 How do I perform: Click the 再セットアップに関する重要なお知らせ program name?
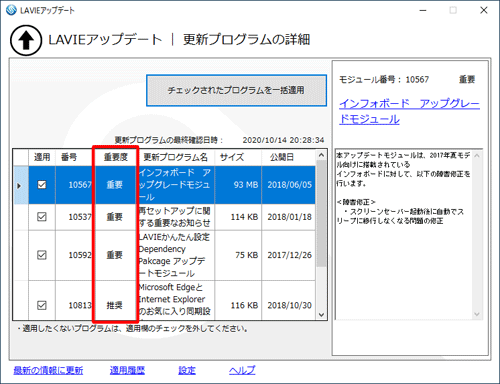[176, 217]
